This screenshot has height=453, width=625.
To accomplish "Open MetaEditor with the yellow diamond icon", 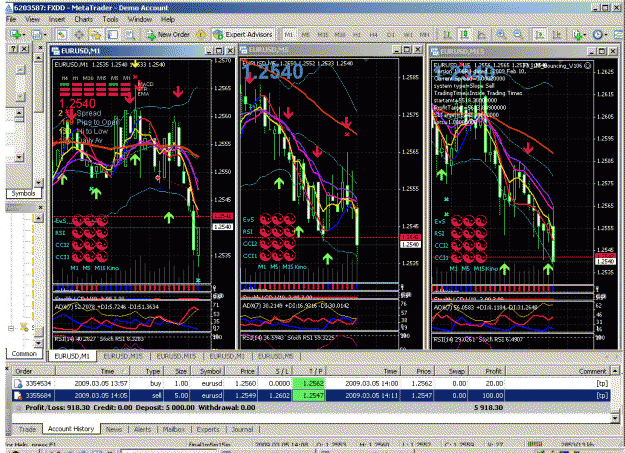I will (200, 35).
